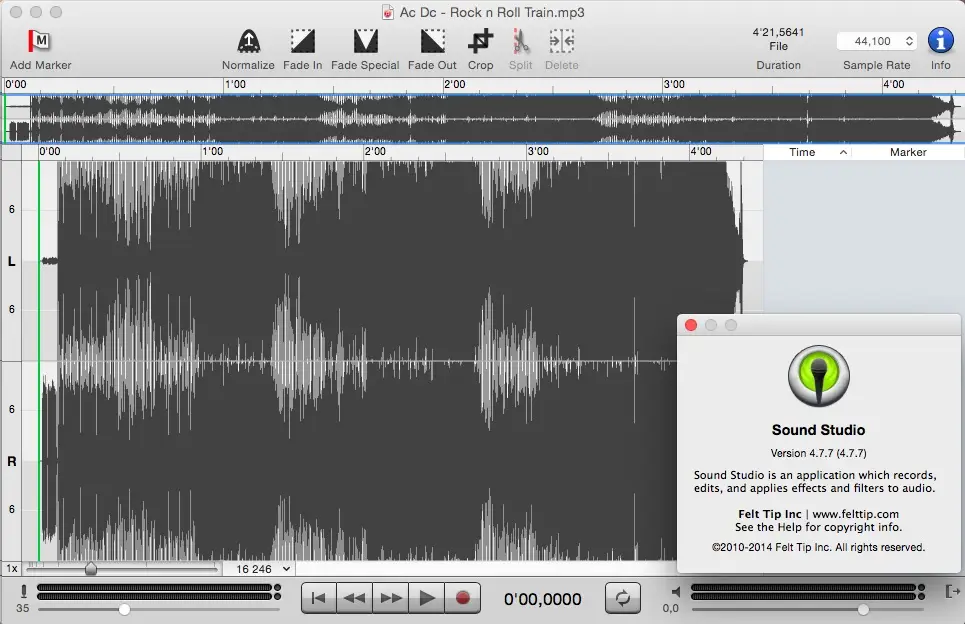Apply Normalize from the toolbar

click(x=248, y=41)
